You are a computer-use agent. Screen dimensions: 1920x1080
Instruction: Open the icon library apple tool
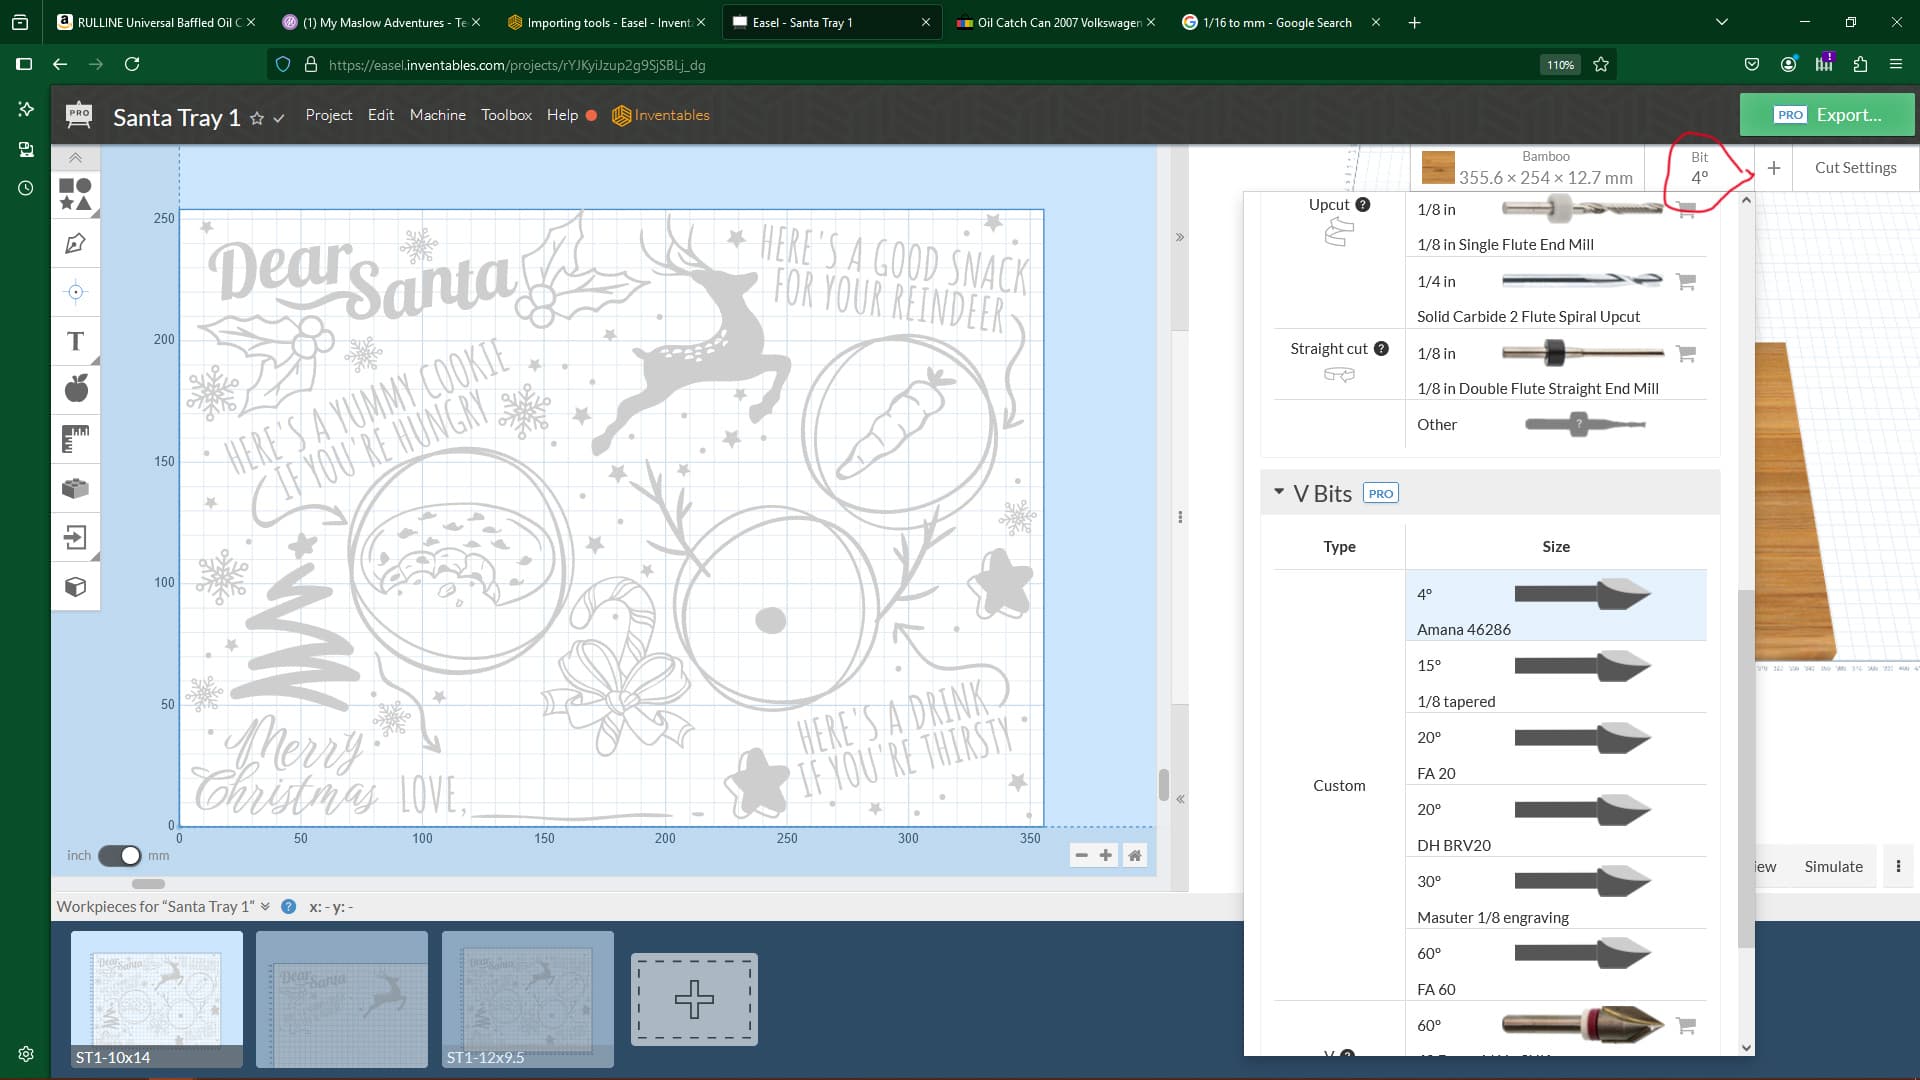pyautogui.click(x=75, y=389)
